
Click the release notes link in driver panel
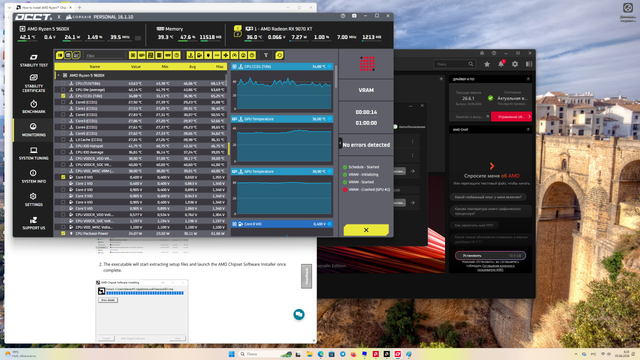point(471,117)
